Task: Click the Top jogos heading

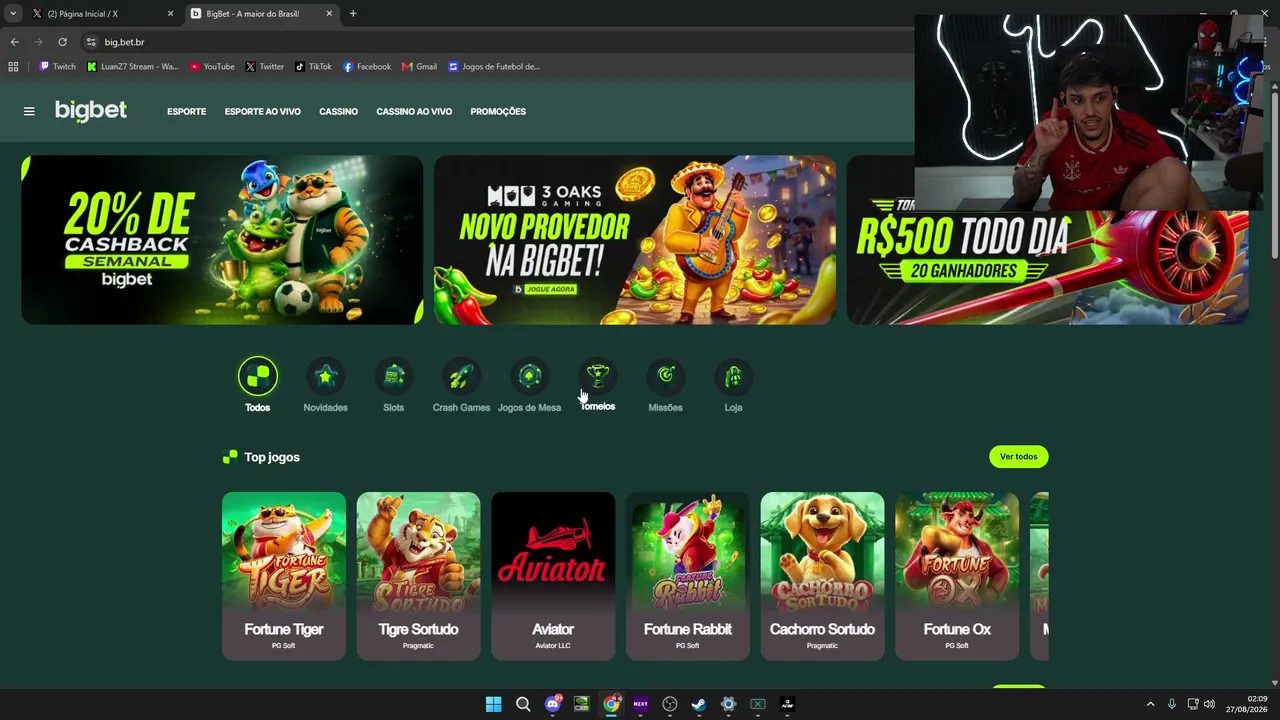Action: [272, 457]
